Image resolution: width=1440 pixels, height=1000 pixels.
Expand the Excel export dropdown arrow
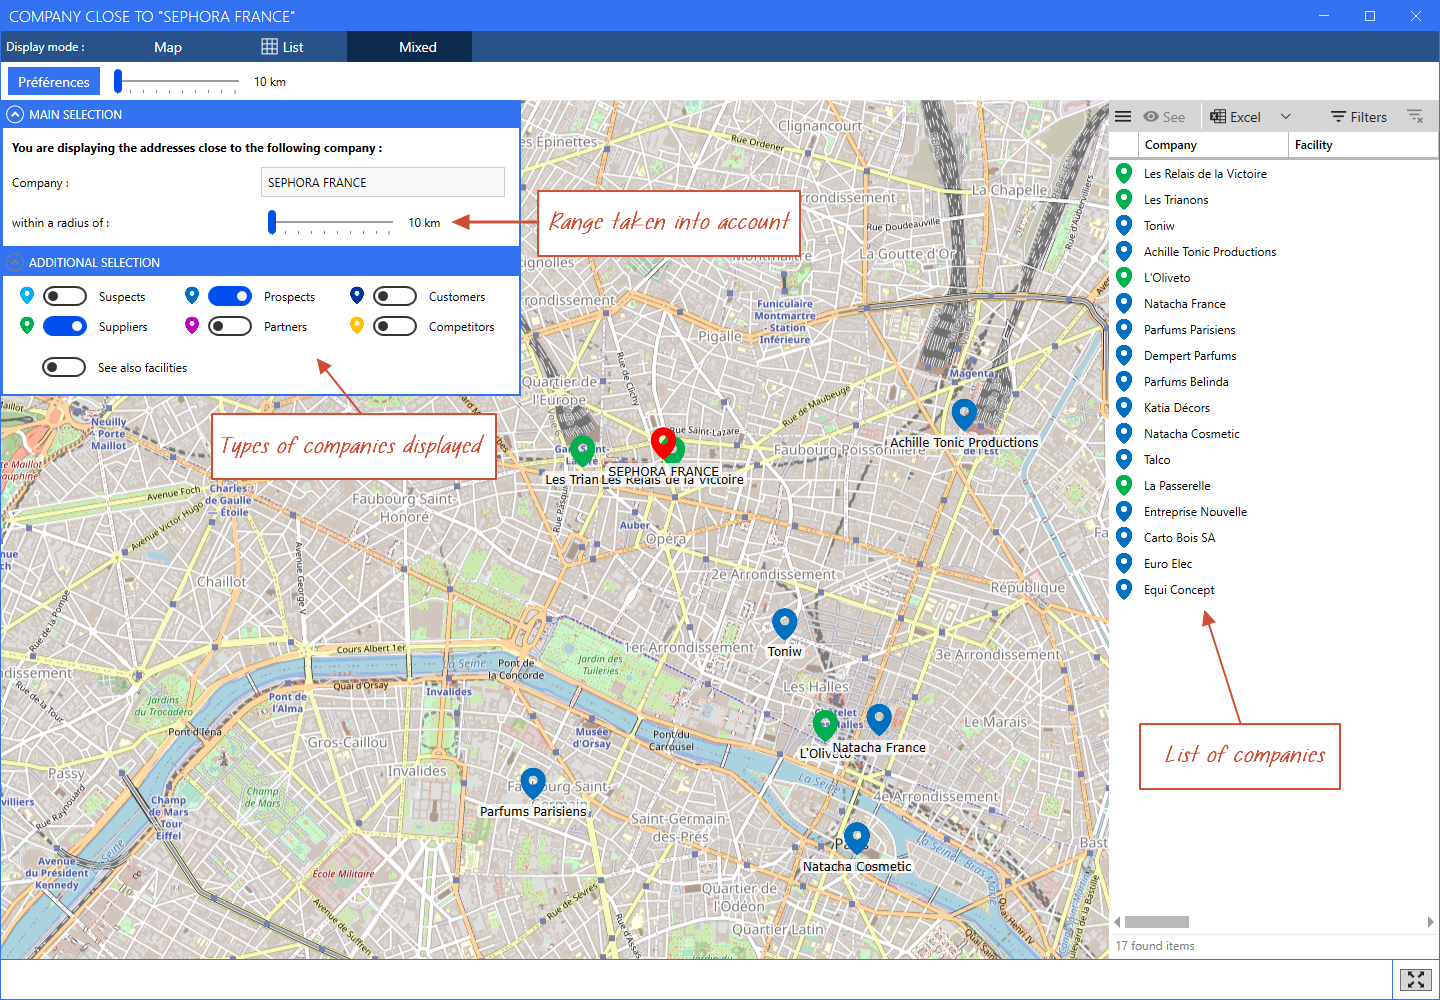click(1286, 117)
